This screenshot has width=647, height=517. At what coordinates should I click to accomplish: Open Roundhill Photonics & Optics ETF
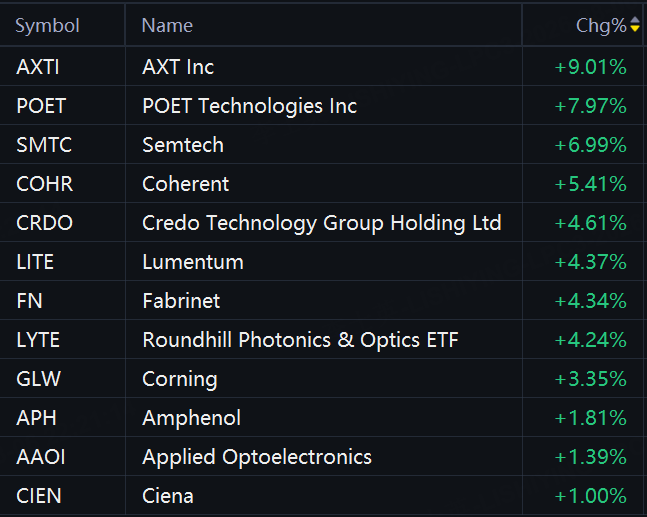pyautogui.click(x=300, y=340)
